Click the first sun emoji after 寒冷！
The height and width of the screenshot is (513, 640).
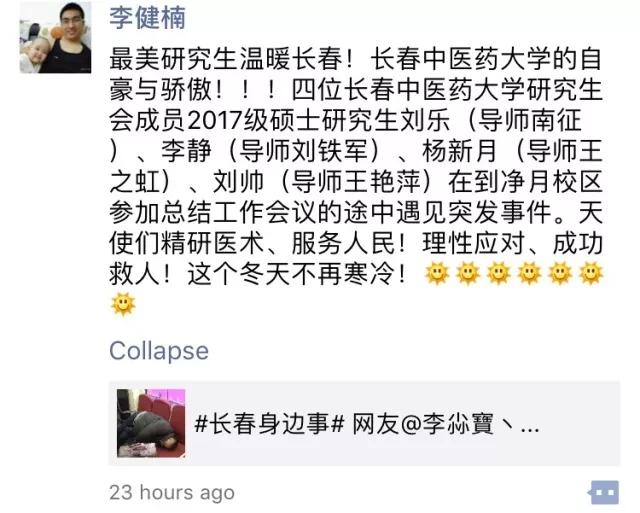[437, 273]
